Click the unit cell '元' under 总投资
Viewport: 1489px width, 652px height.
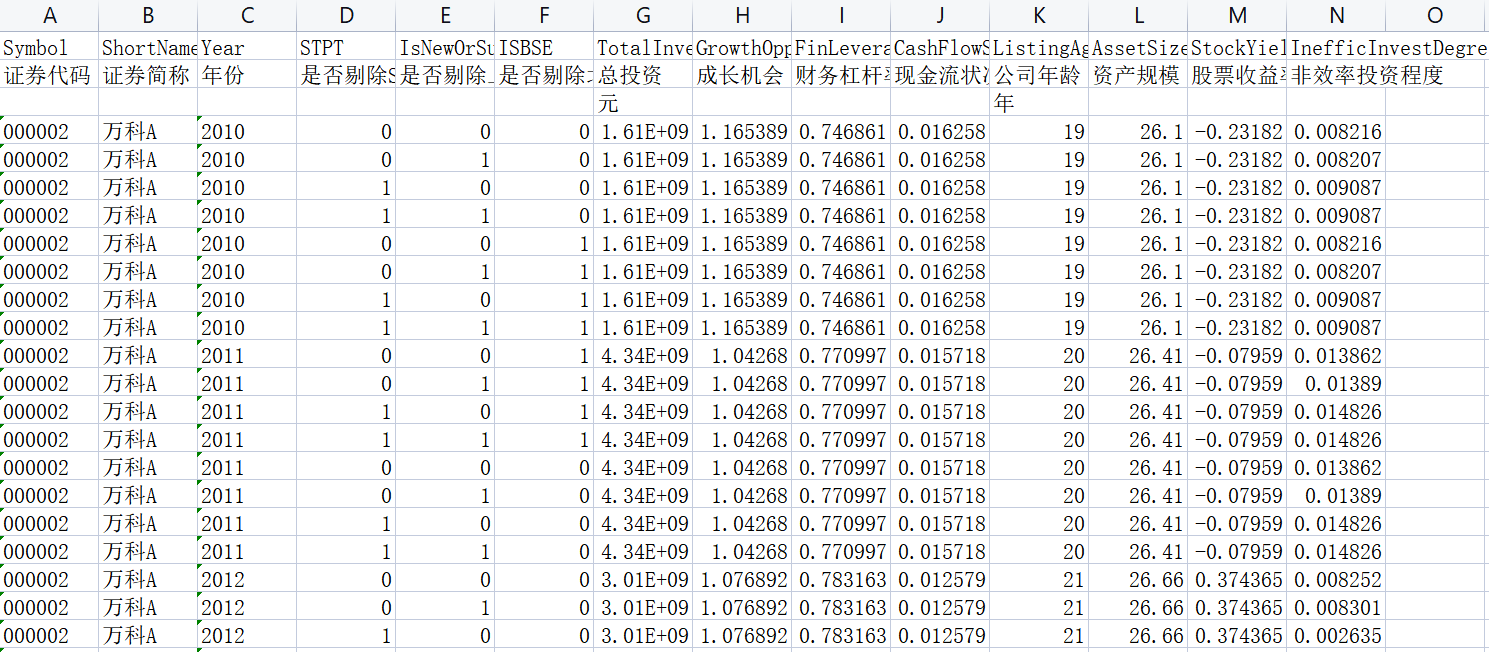point(644,103)
